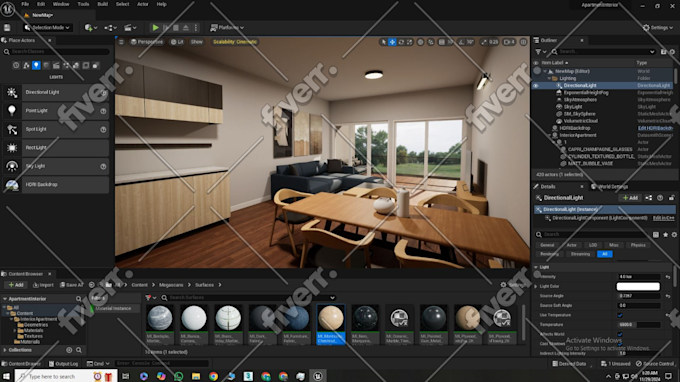Activate the viewport select mode arrow
This screenshot has width=680, height=382.
click(383, 42)
